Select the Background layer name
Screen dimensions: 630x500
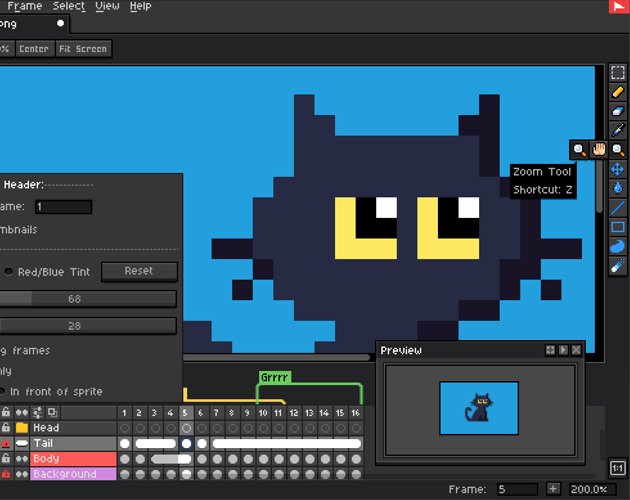[x=74, y=474]
